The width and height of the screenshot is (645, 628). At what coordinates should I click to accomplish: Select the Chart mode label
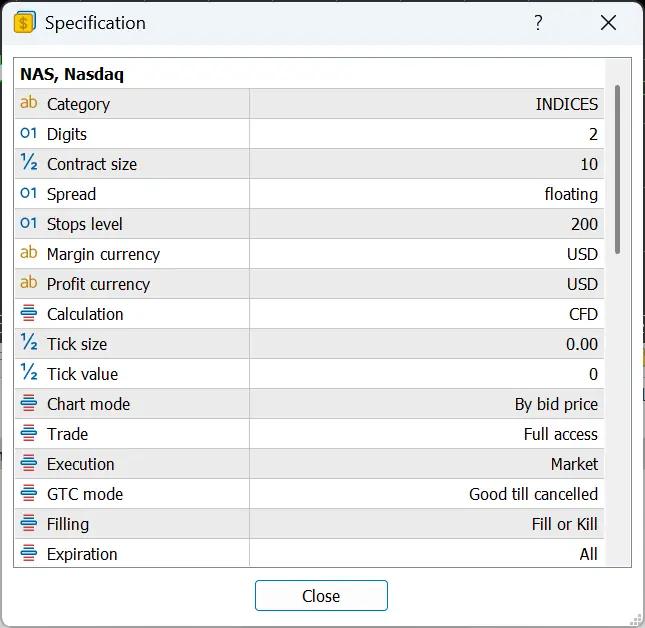[88, 405]
